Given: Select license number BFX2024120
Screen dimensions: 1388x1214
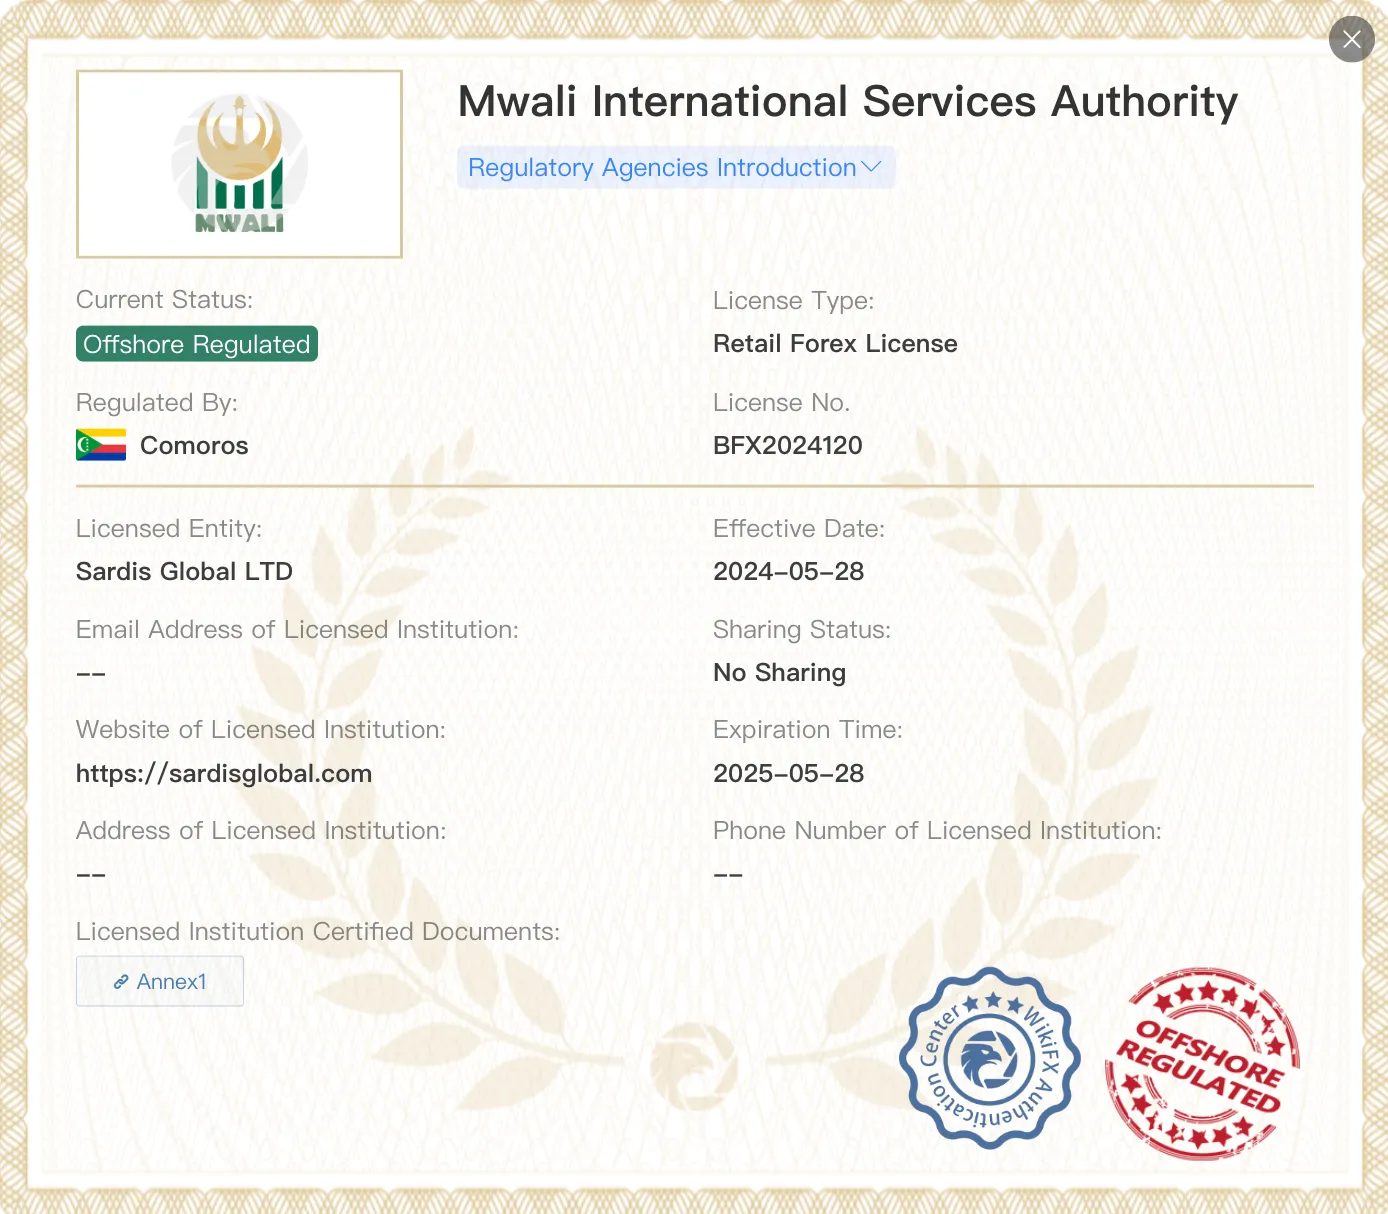Looking at the screenshot, I should [x=788, y=445].
